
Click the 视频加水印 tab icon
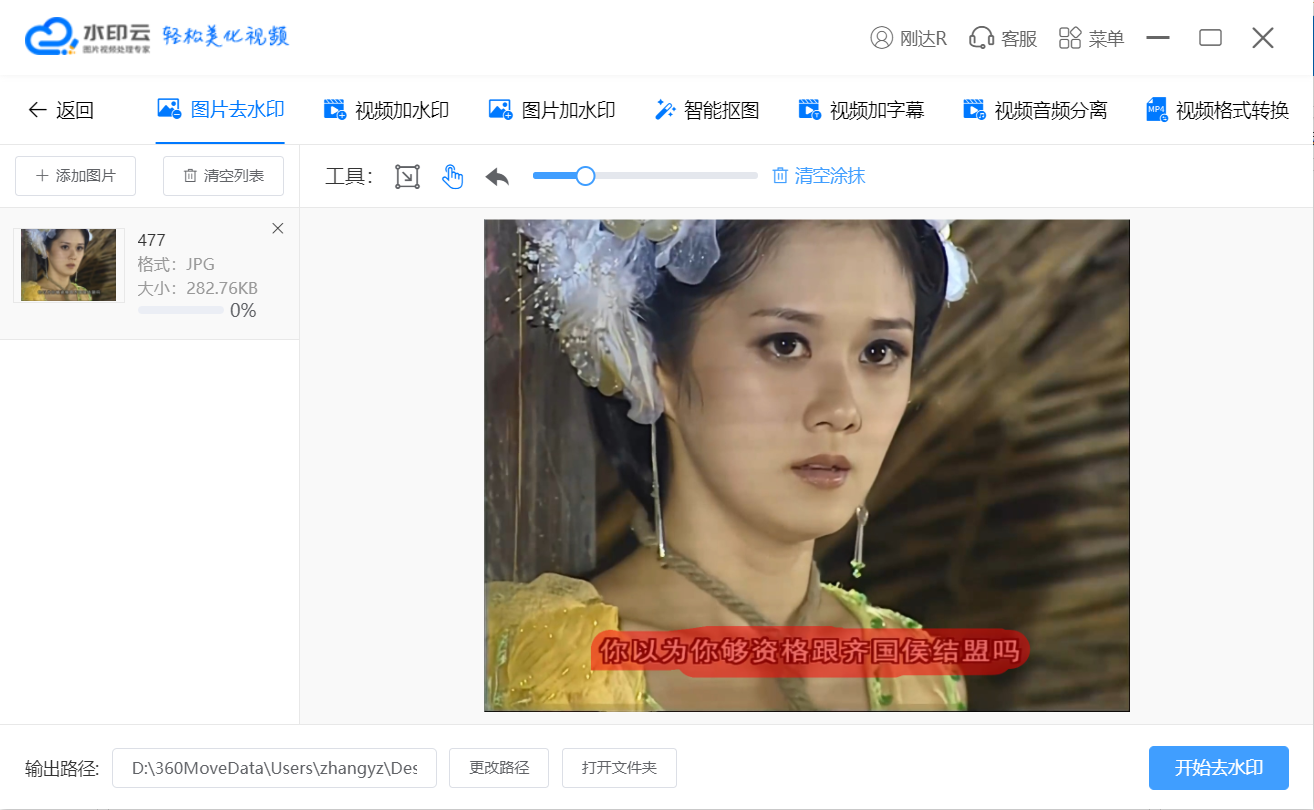point(335,110)
